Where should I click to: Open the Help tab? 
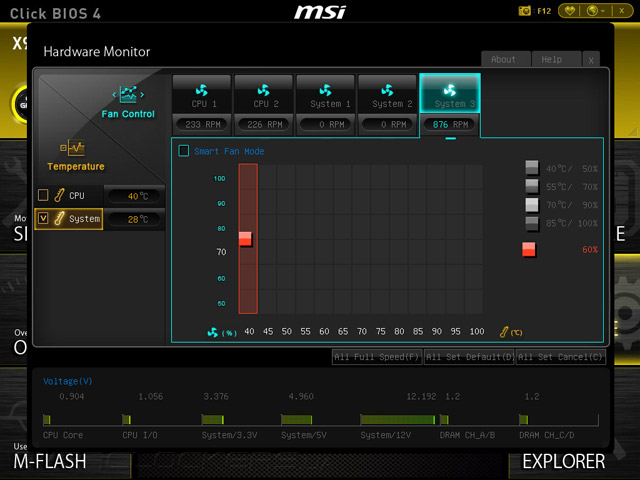point(556,60)
